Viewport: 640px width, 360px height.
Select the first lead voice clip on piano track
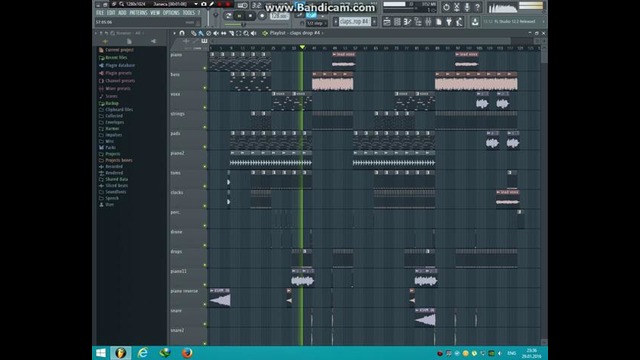(x=343, y=60)
